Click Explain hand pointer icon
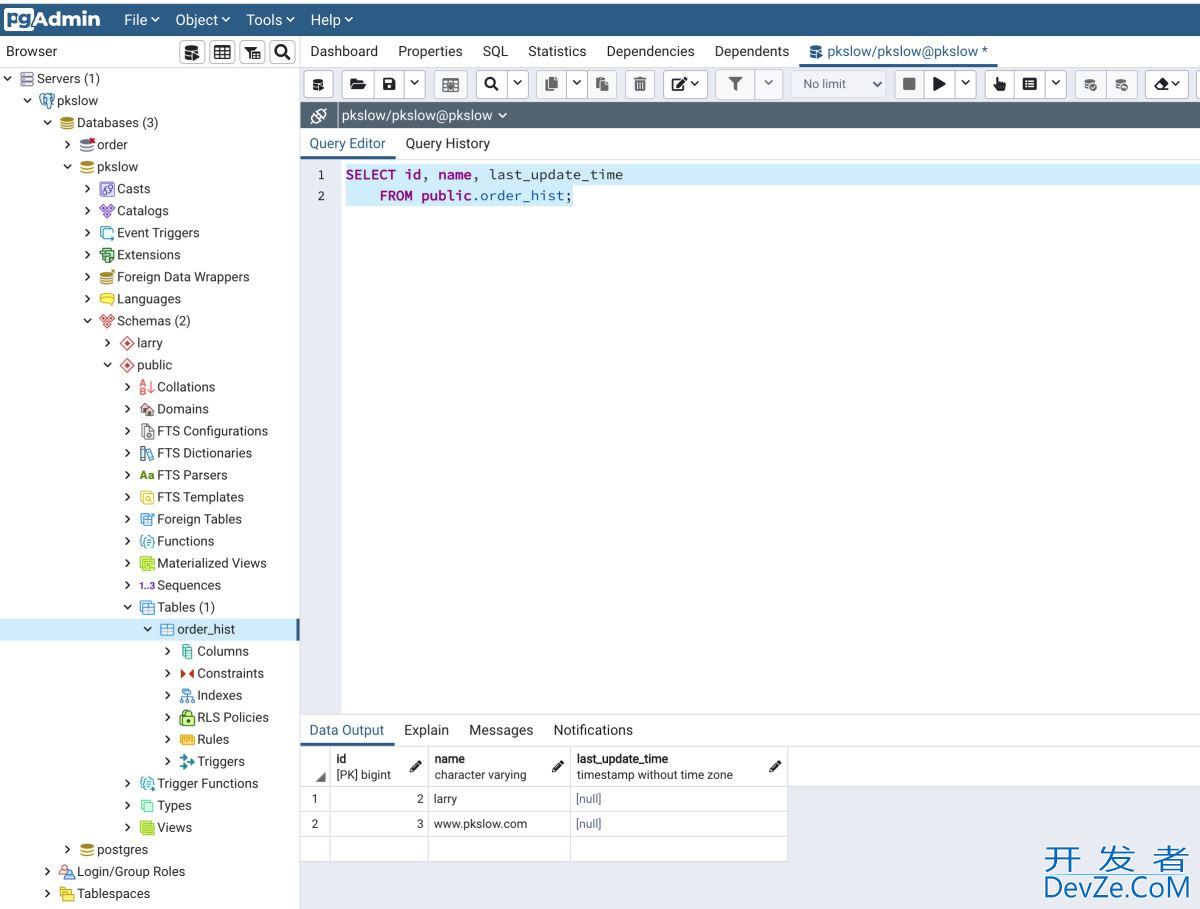Viewport: 1200px width, 909px height. point(999,84)
